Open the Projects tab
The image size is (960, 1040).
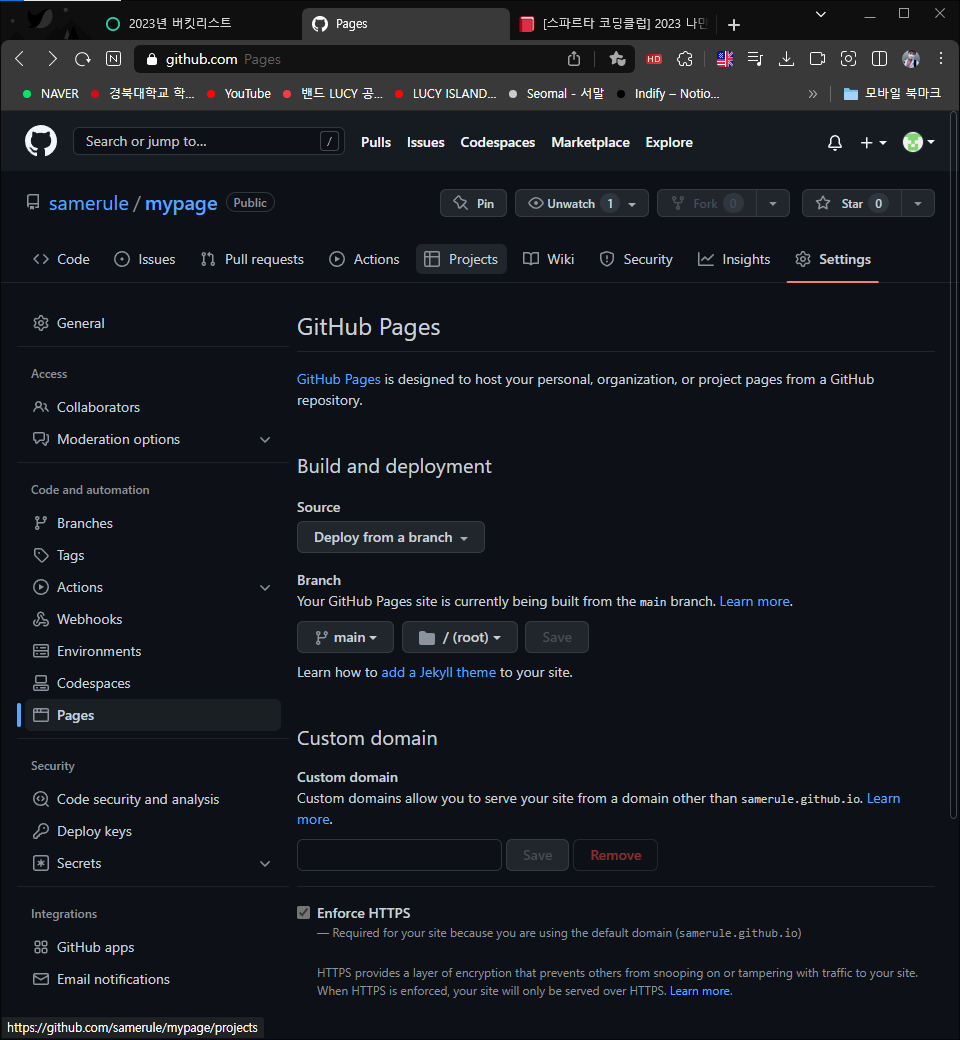(461, 259)
